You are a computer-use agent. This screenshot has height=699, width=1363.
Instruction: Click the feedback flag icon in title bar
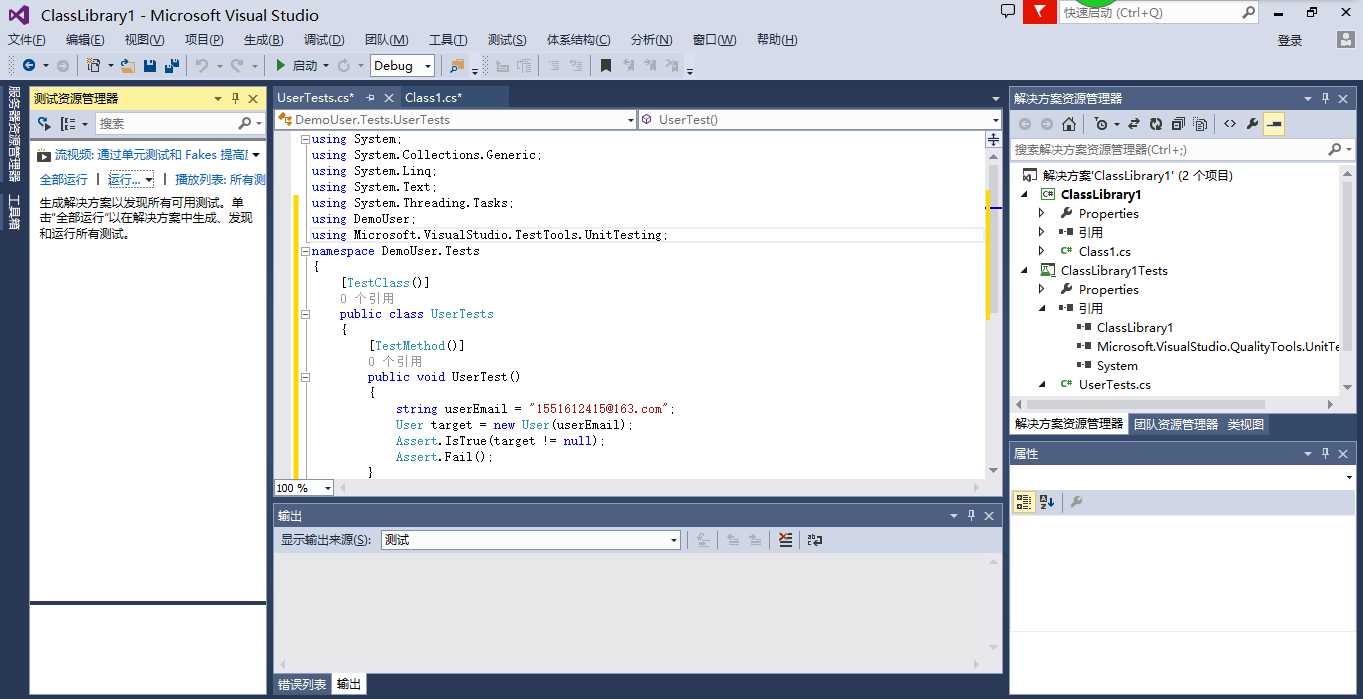pos(1040,12)
